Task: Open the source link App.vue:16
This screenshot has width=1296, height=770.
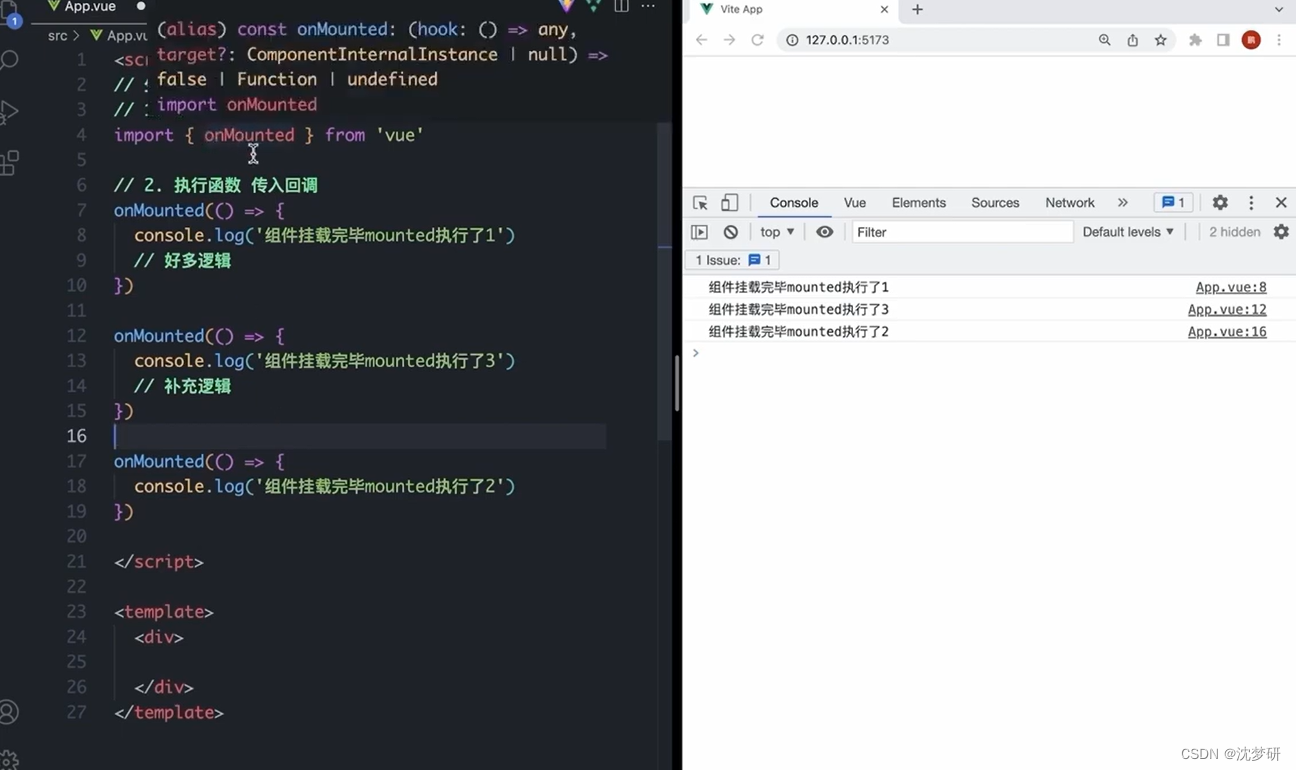Action: pyautogui.click(x=1227, y=332)
